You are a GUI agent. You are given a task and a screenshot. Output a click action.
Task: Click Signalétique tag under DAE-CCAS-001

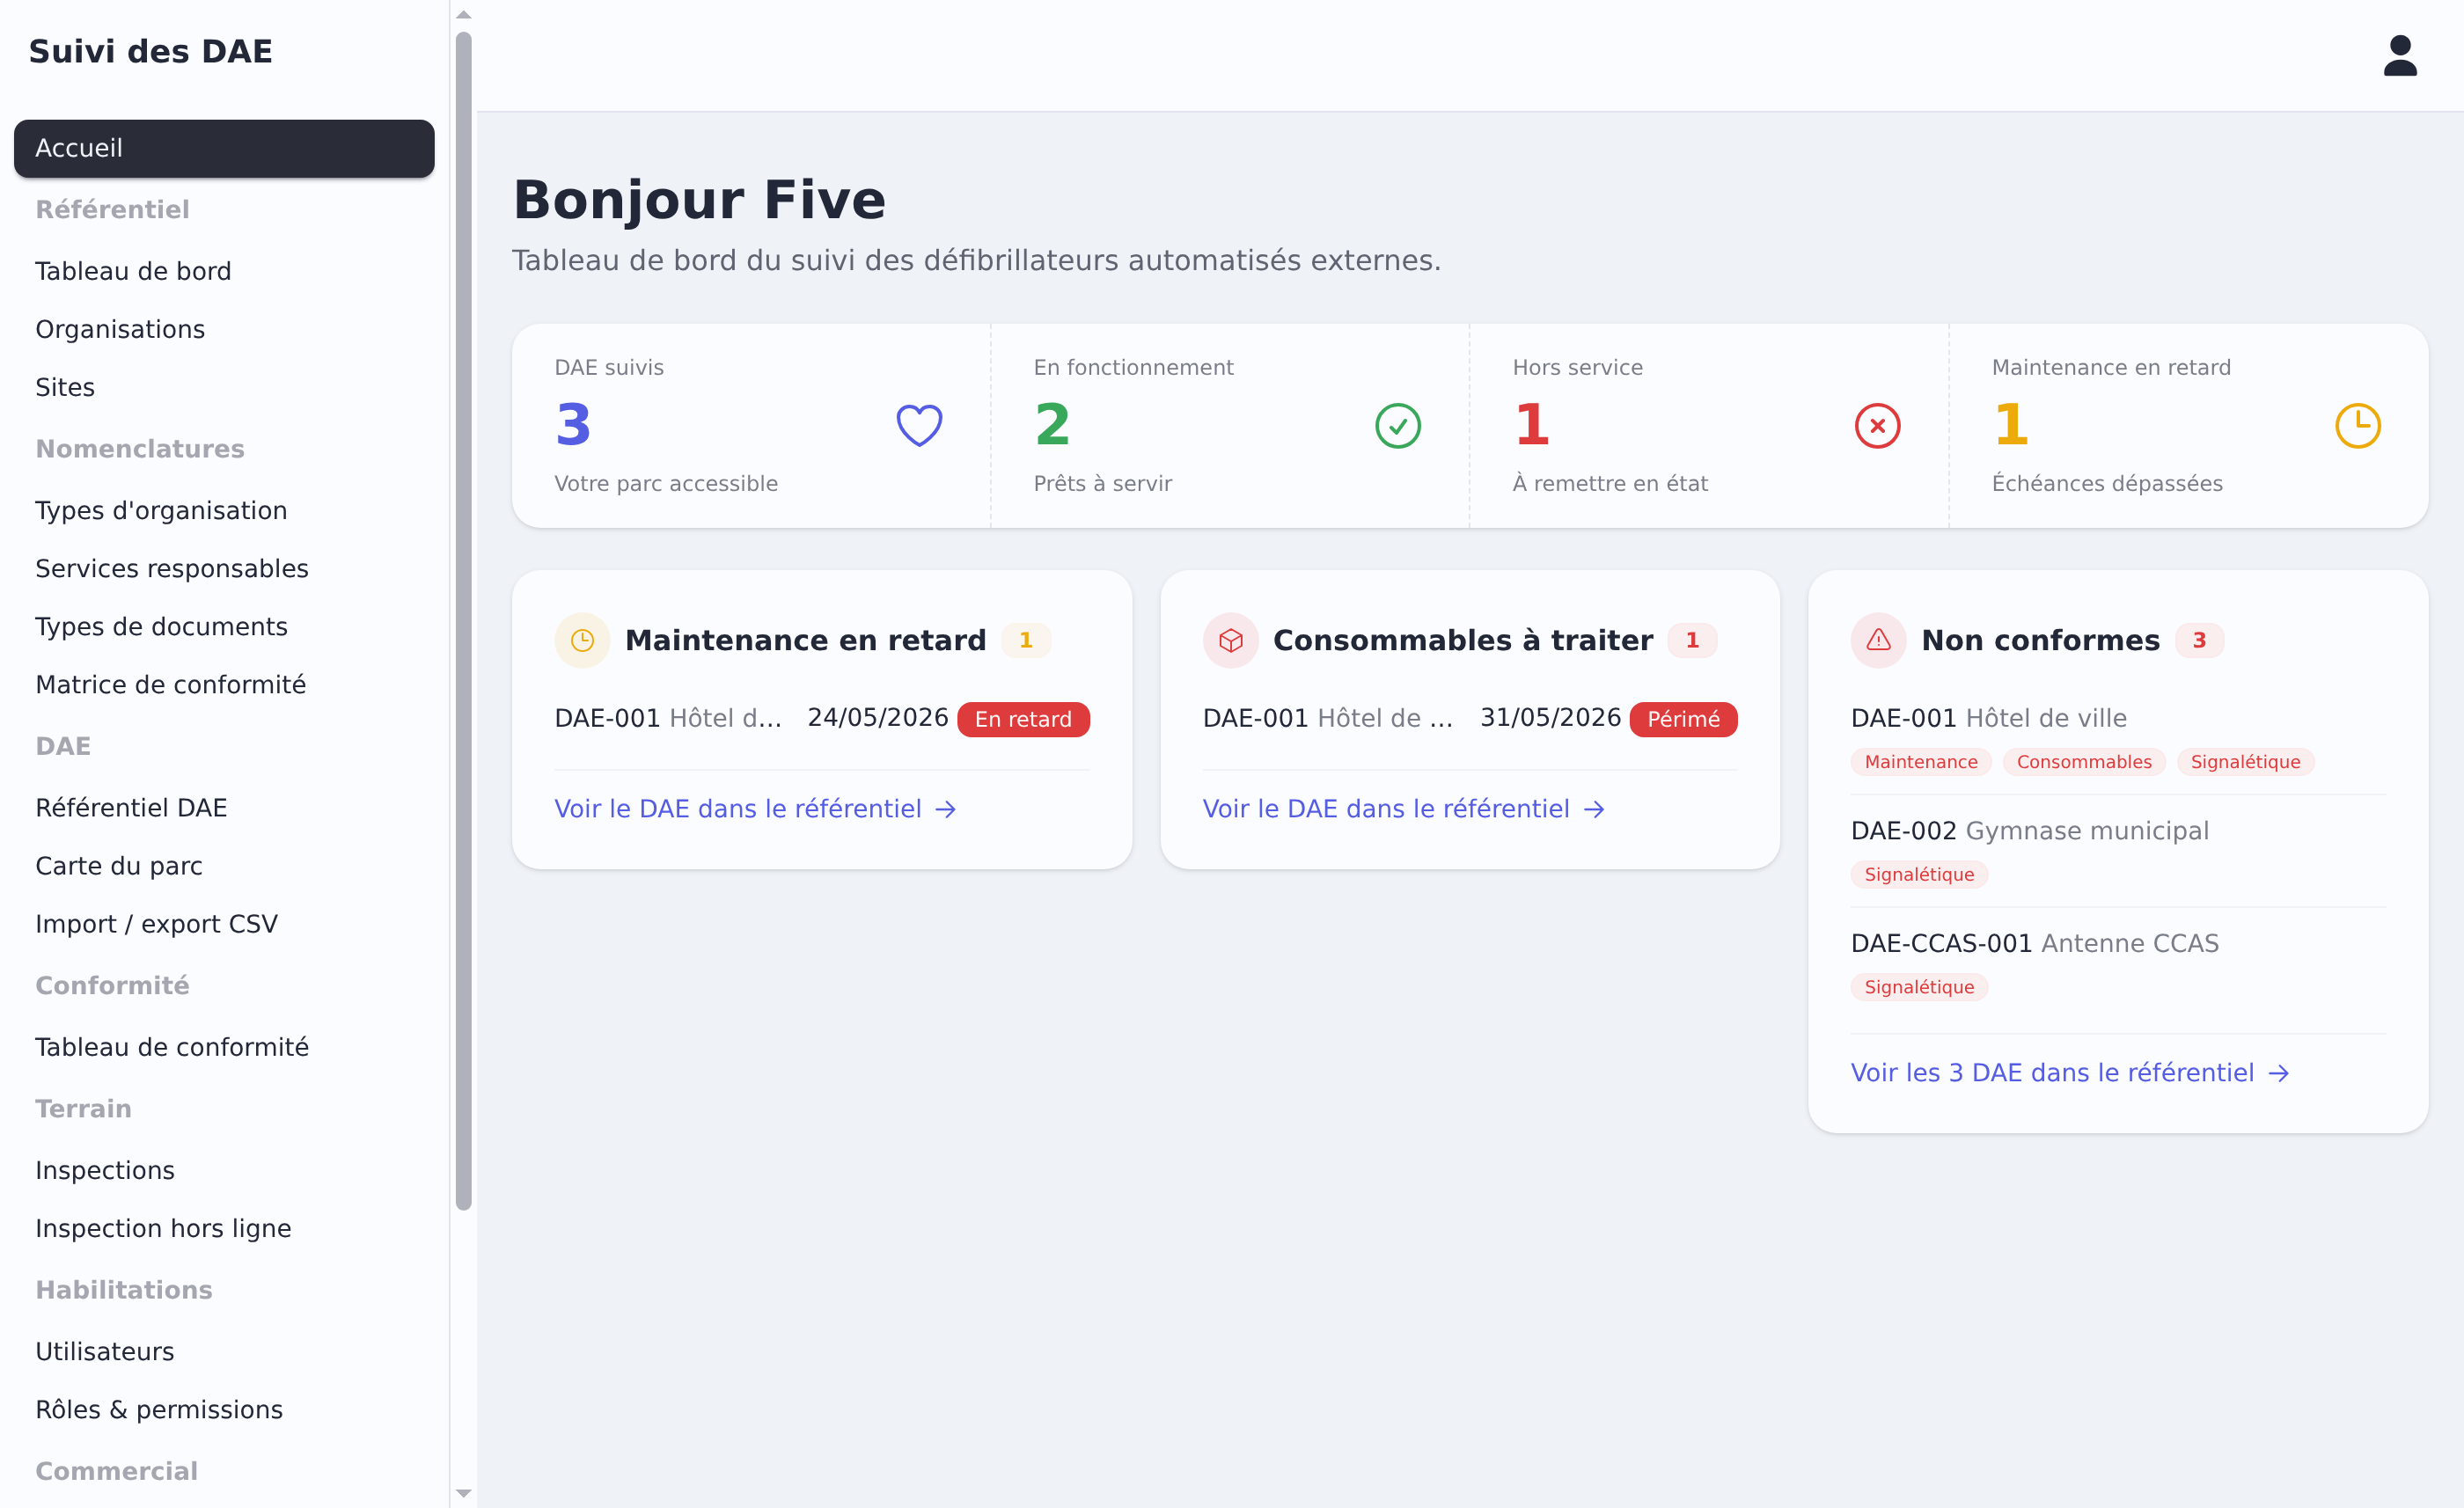1919,987
